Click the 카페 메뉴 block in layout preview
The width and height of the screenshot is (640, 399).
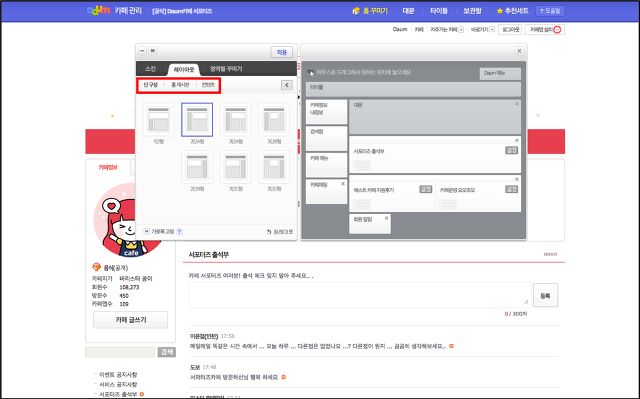(326, 165)
